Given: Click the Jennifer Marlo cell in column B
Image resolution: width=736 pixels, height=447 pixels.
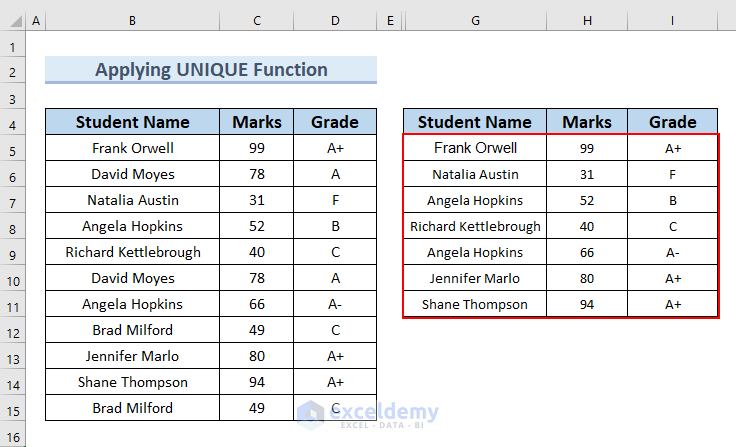Looking at the screenshot, I should point(132,356).
